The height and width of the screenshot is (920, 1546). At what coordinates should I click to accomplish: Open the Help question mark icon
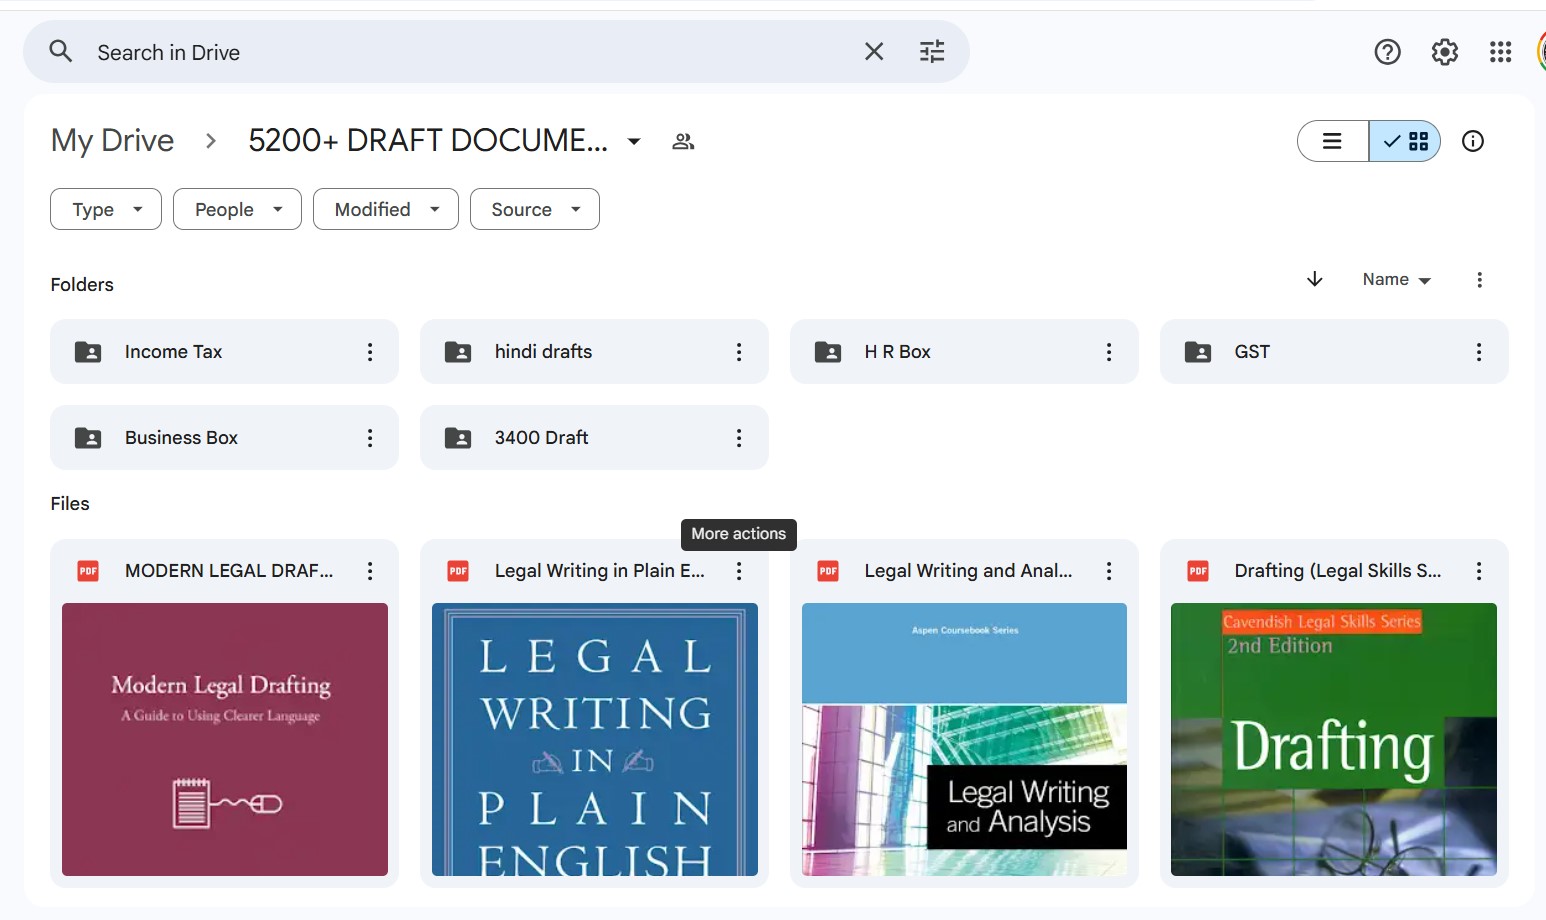pos(1388,52)
